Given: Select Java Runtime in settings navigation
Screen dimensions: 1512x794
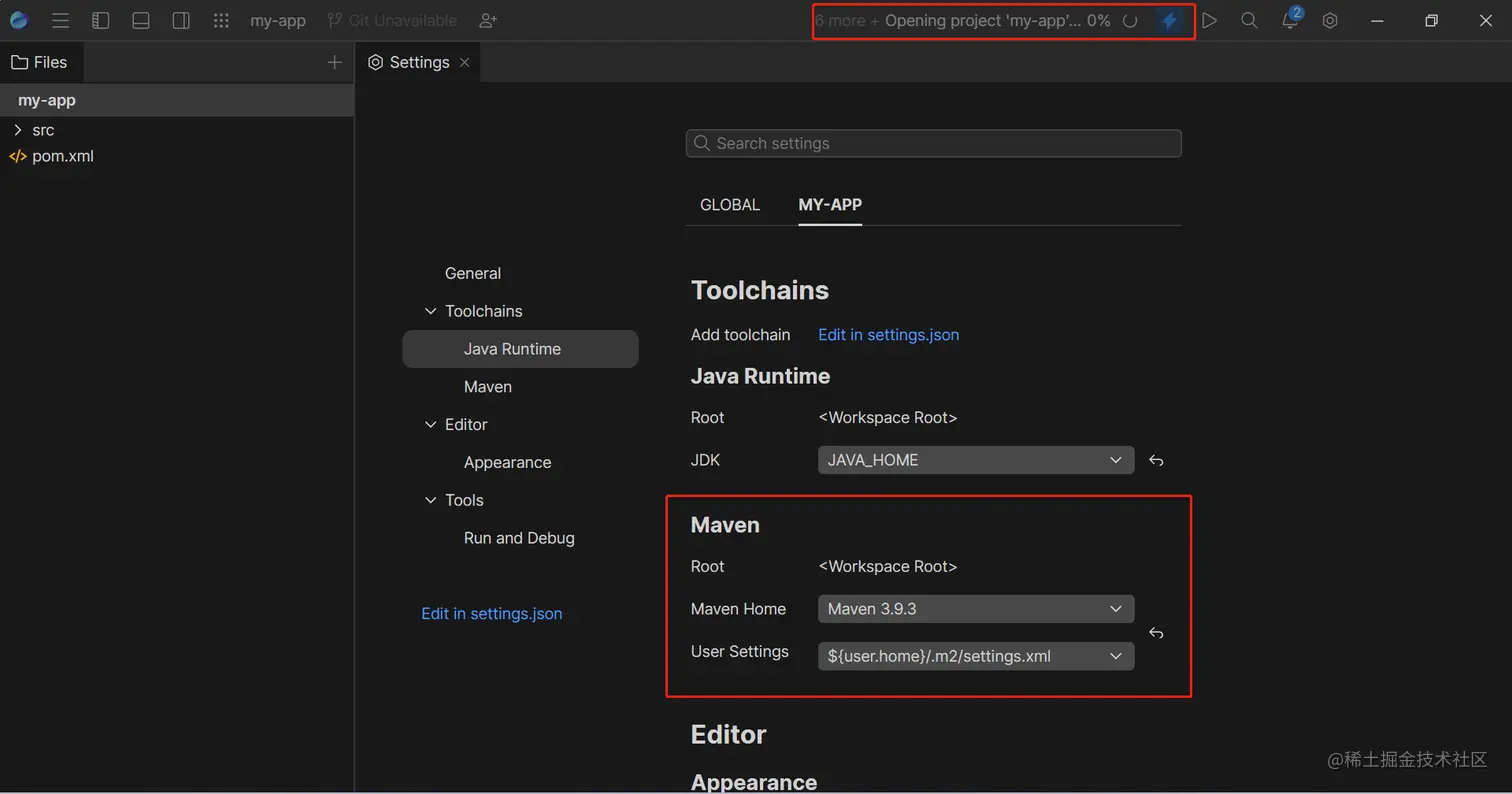Looking at the screenshot, I should 520,349.
